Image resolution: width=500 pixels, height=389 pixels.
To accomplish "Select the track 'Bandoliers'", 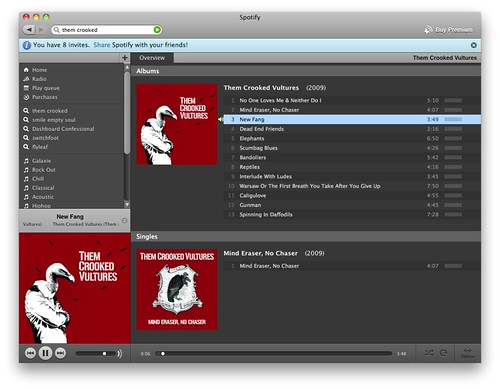I will click(x=352, y=157).
